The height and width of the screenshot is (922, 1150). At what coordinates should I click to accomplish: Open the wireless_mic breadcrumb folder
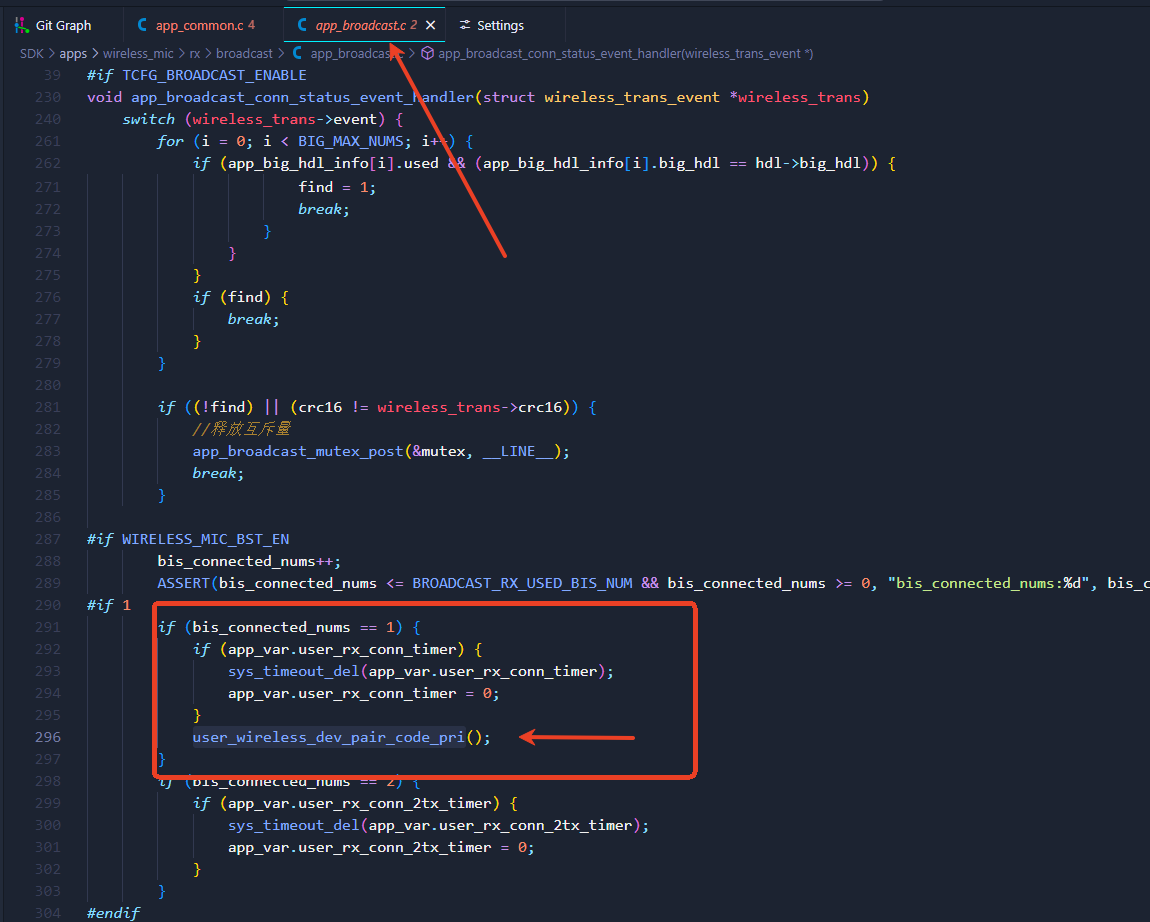pos(138,54)
